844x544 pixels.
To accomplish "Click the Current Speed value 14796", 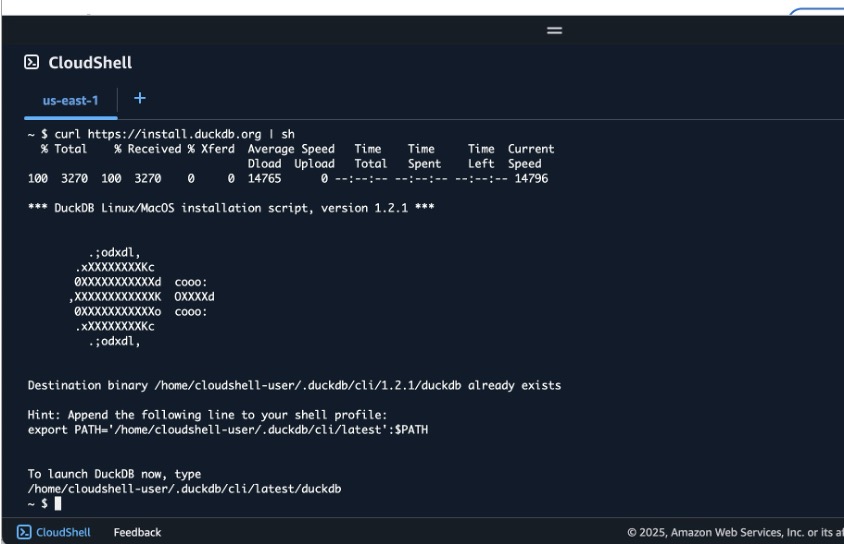I will point(531,179).
